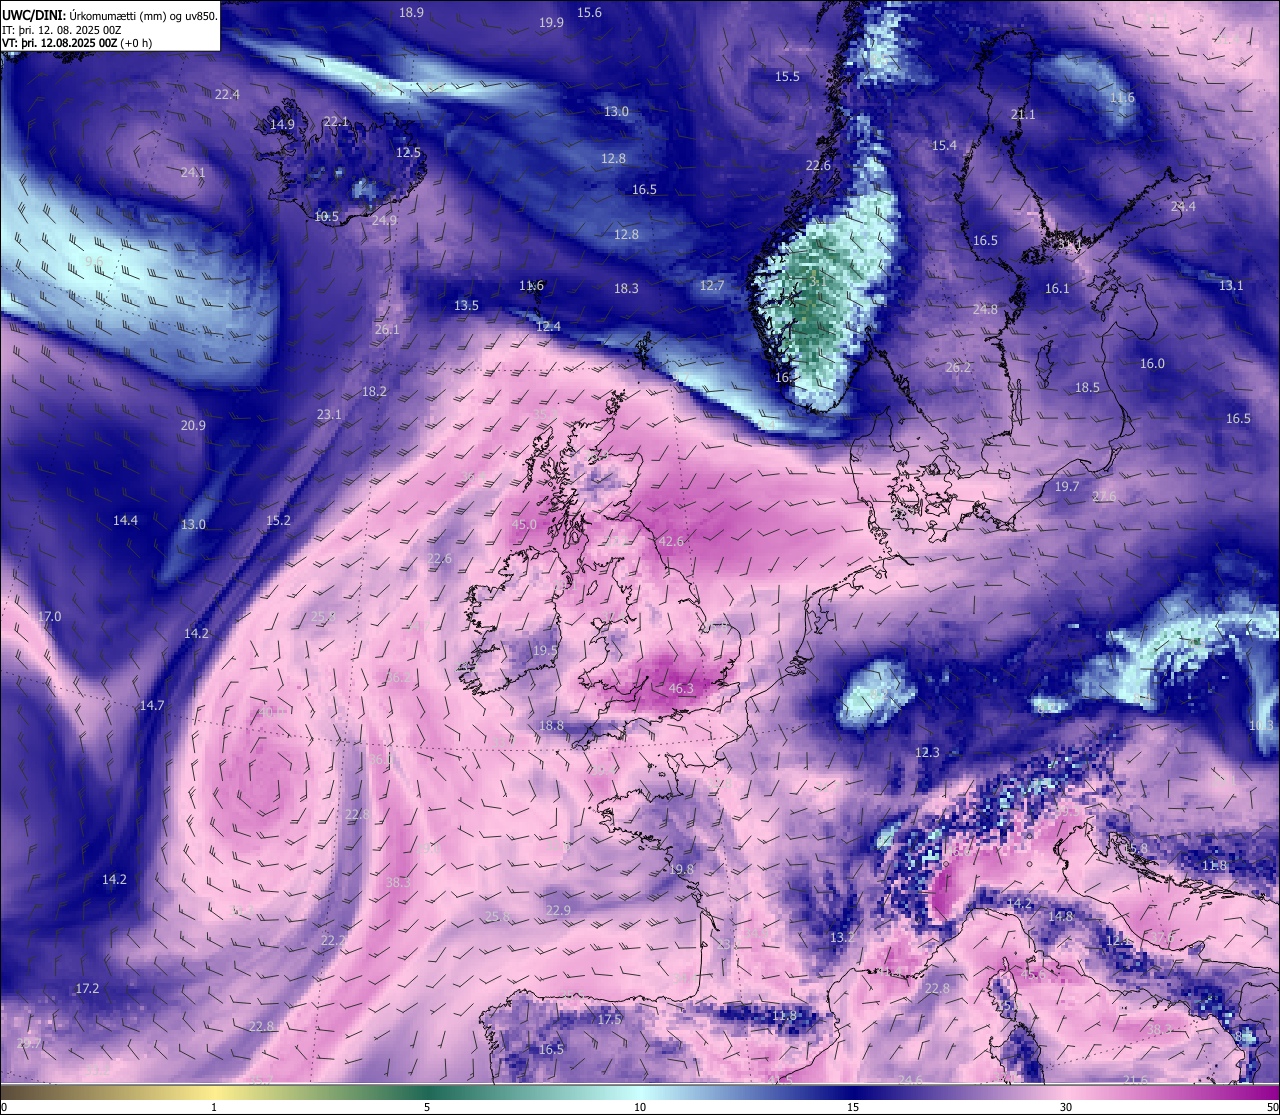The width and height of the screenshot is (1280, 1115).
Task: Click the 22.1 value over northern Iceland
Action: coord(336,121)
